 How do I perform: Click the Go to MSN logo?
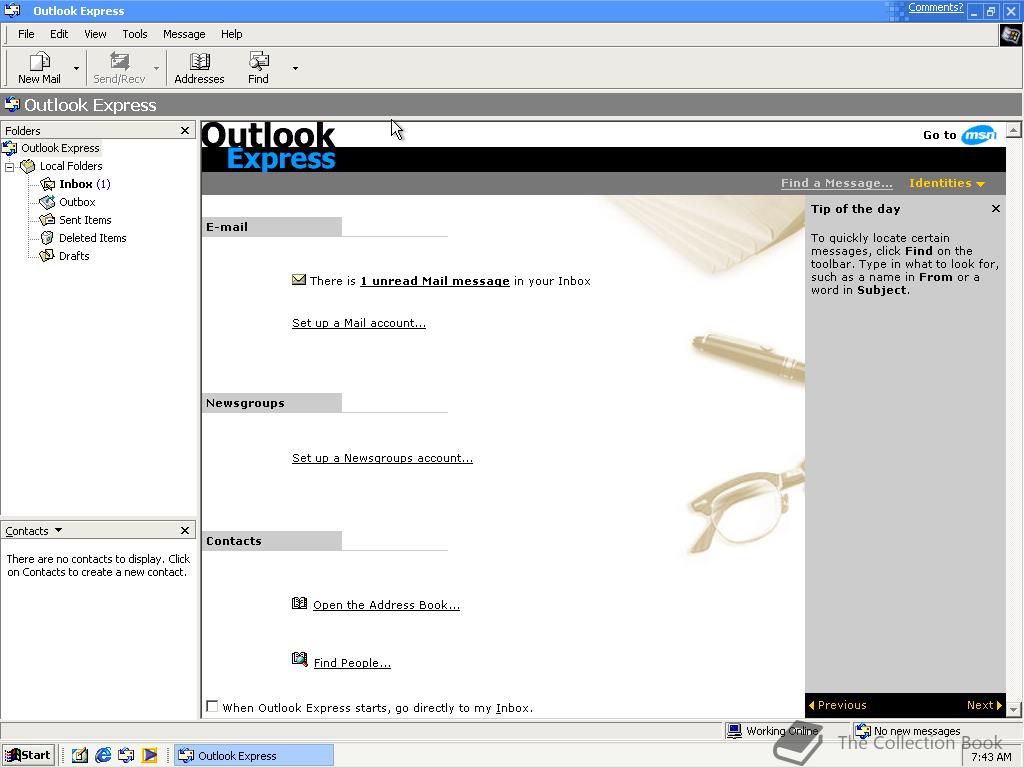click(978, 135)
